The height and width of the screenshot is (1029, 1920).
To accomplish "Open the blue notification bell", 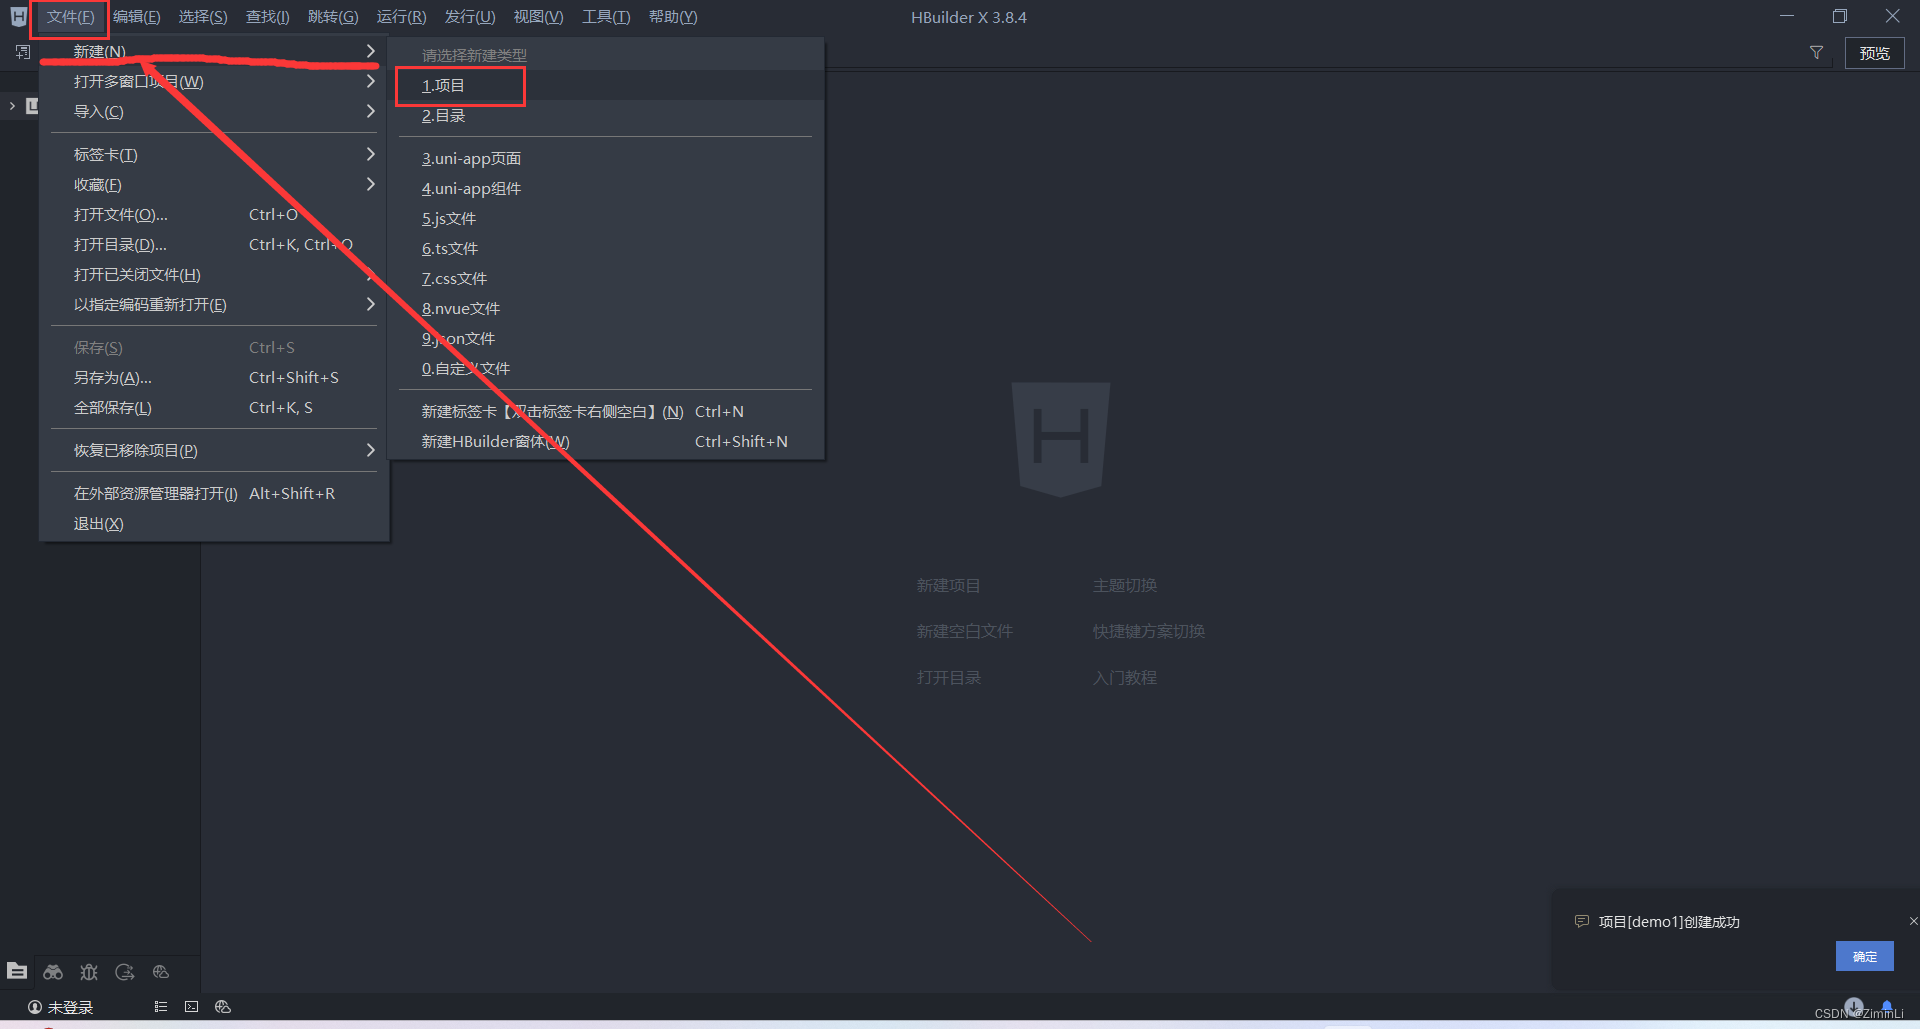I will pyautogui.click(x=1887, y=1006).
